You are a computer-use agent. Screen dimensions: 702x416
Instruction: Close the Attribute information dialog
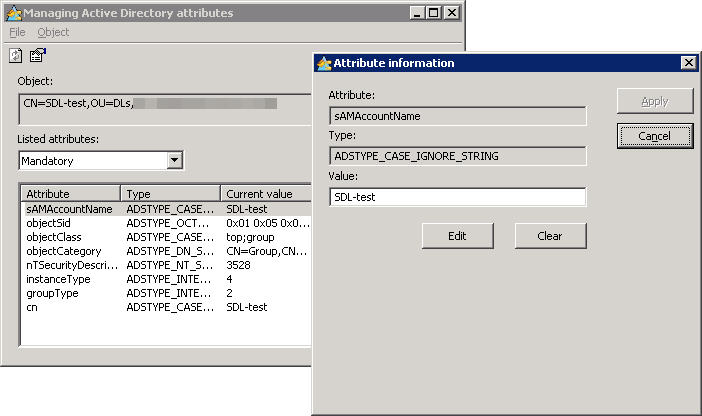(x=689, y=63)
